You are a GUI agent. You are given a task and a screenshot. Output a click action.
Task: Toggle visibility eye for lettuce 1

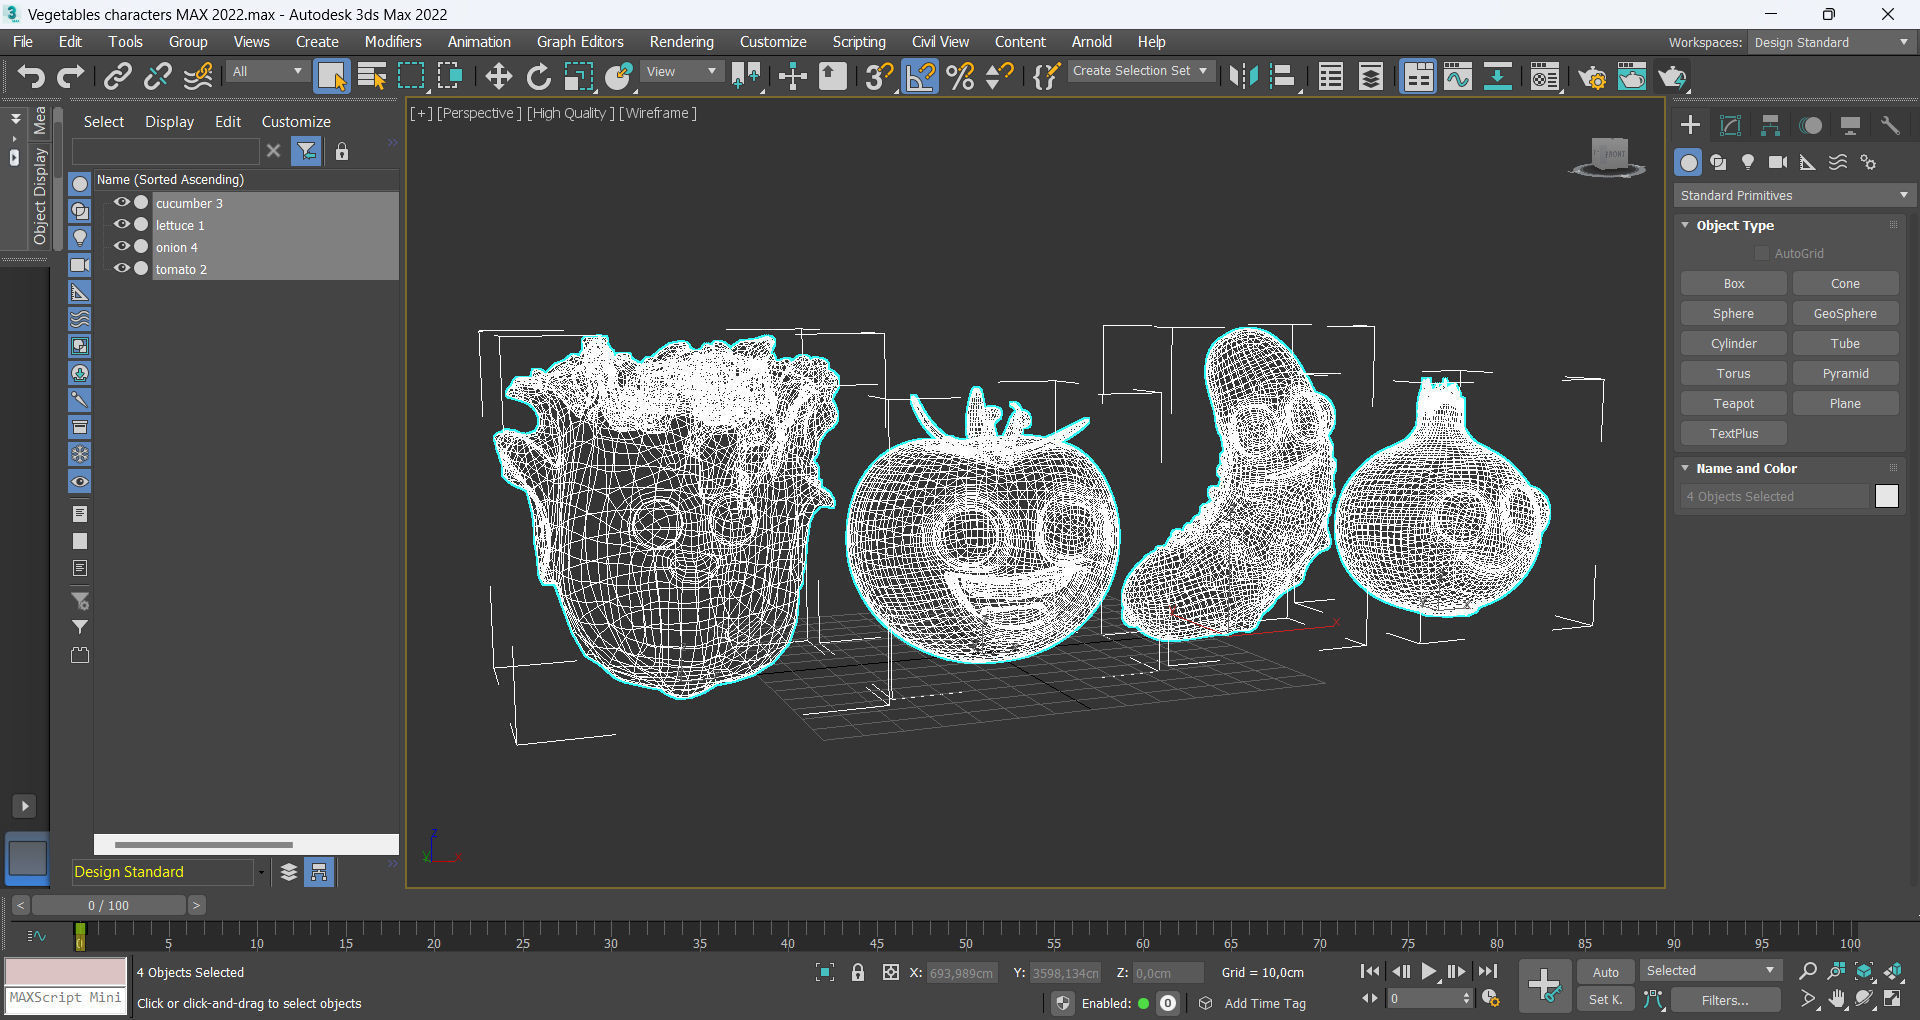122,224
